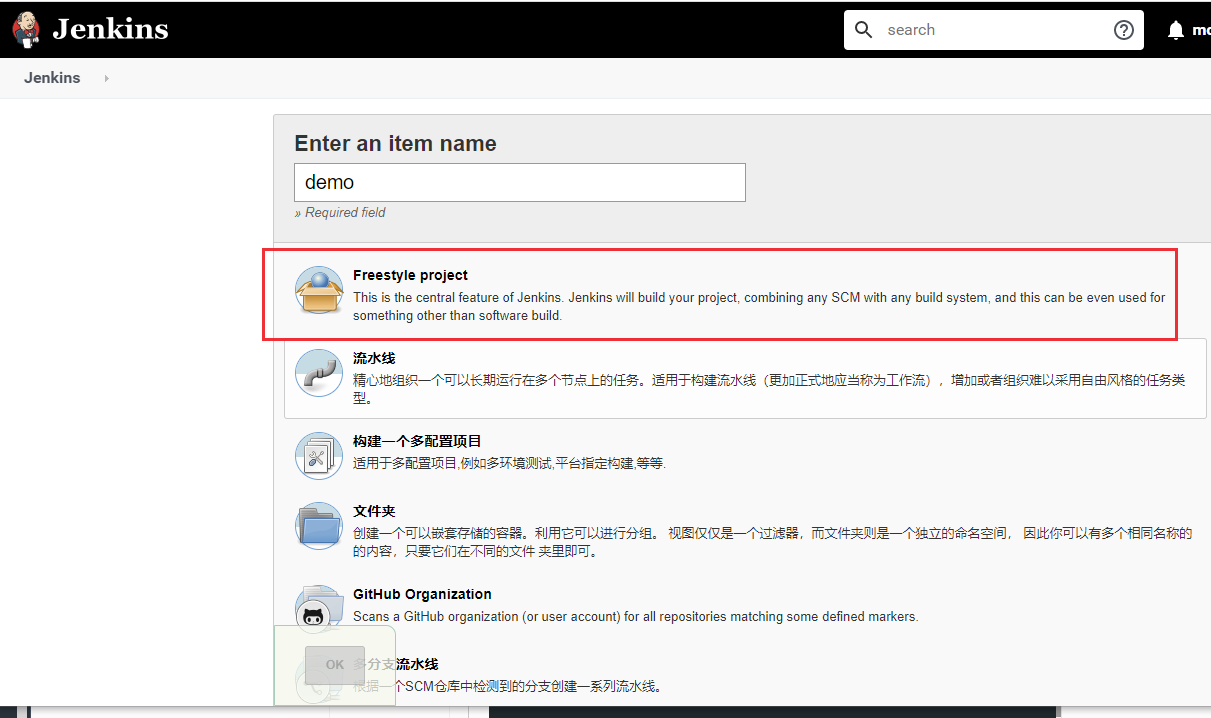Go to Jenkins breadcrumb link
Viewport: 1211px width, 718px height.
point(52,78)
